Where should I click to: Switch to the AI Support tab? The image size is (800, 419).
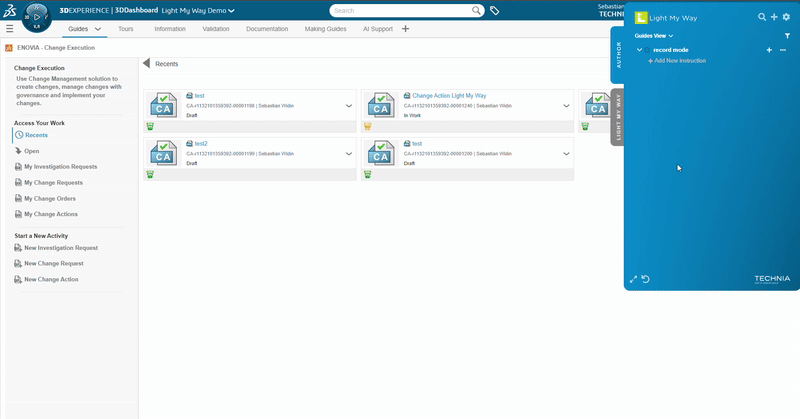pos(378,29)
